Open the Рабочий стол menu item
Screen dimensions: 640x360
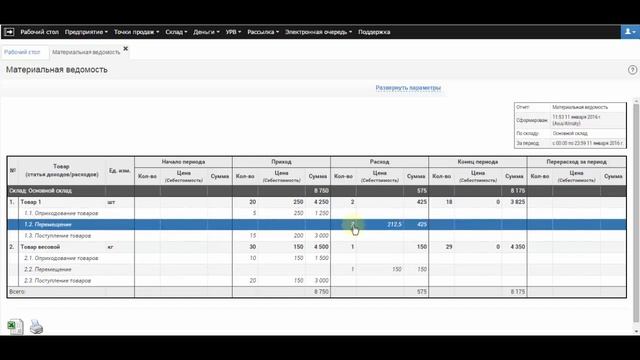(40, 32)
